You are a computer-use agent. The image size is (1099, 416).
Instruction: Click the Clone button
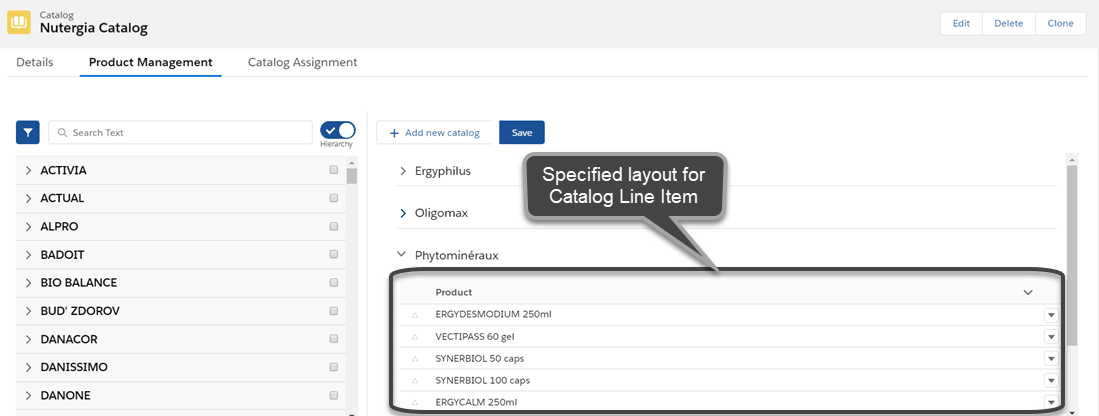click(x=1060, y=23)
